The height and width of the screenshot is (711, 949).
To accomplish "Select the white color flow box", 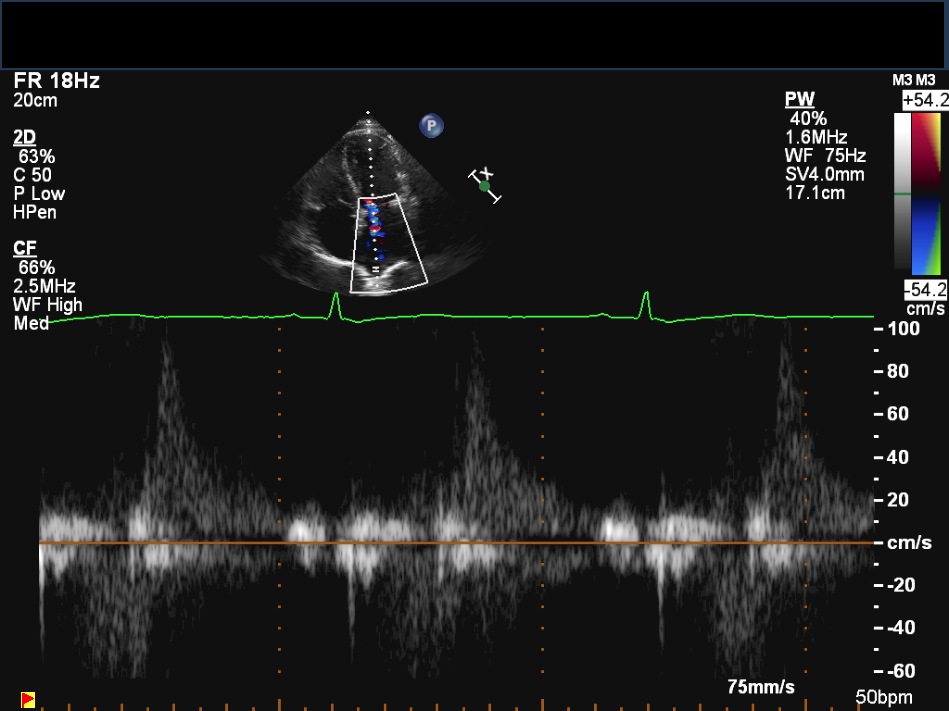I will point(390,242).
